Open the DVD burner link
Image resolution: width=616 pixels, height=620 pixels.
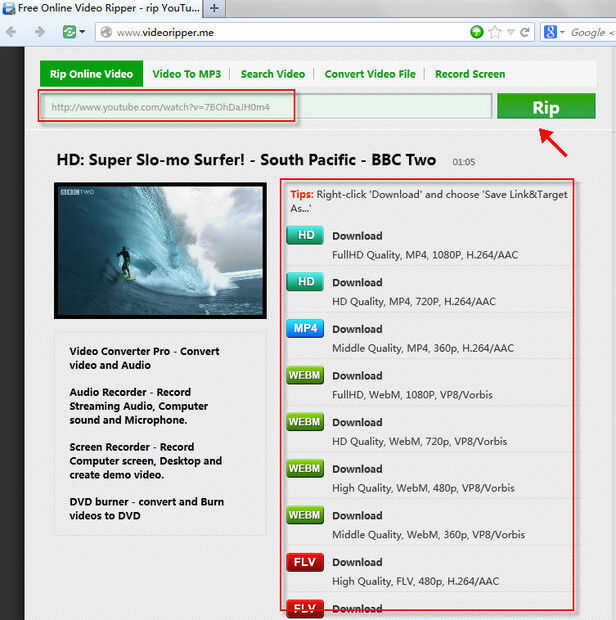coord(147,508)
